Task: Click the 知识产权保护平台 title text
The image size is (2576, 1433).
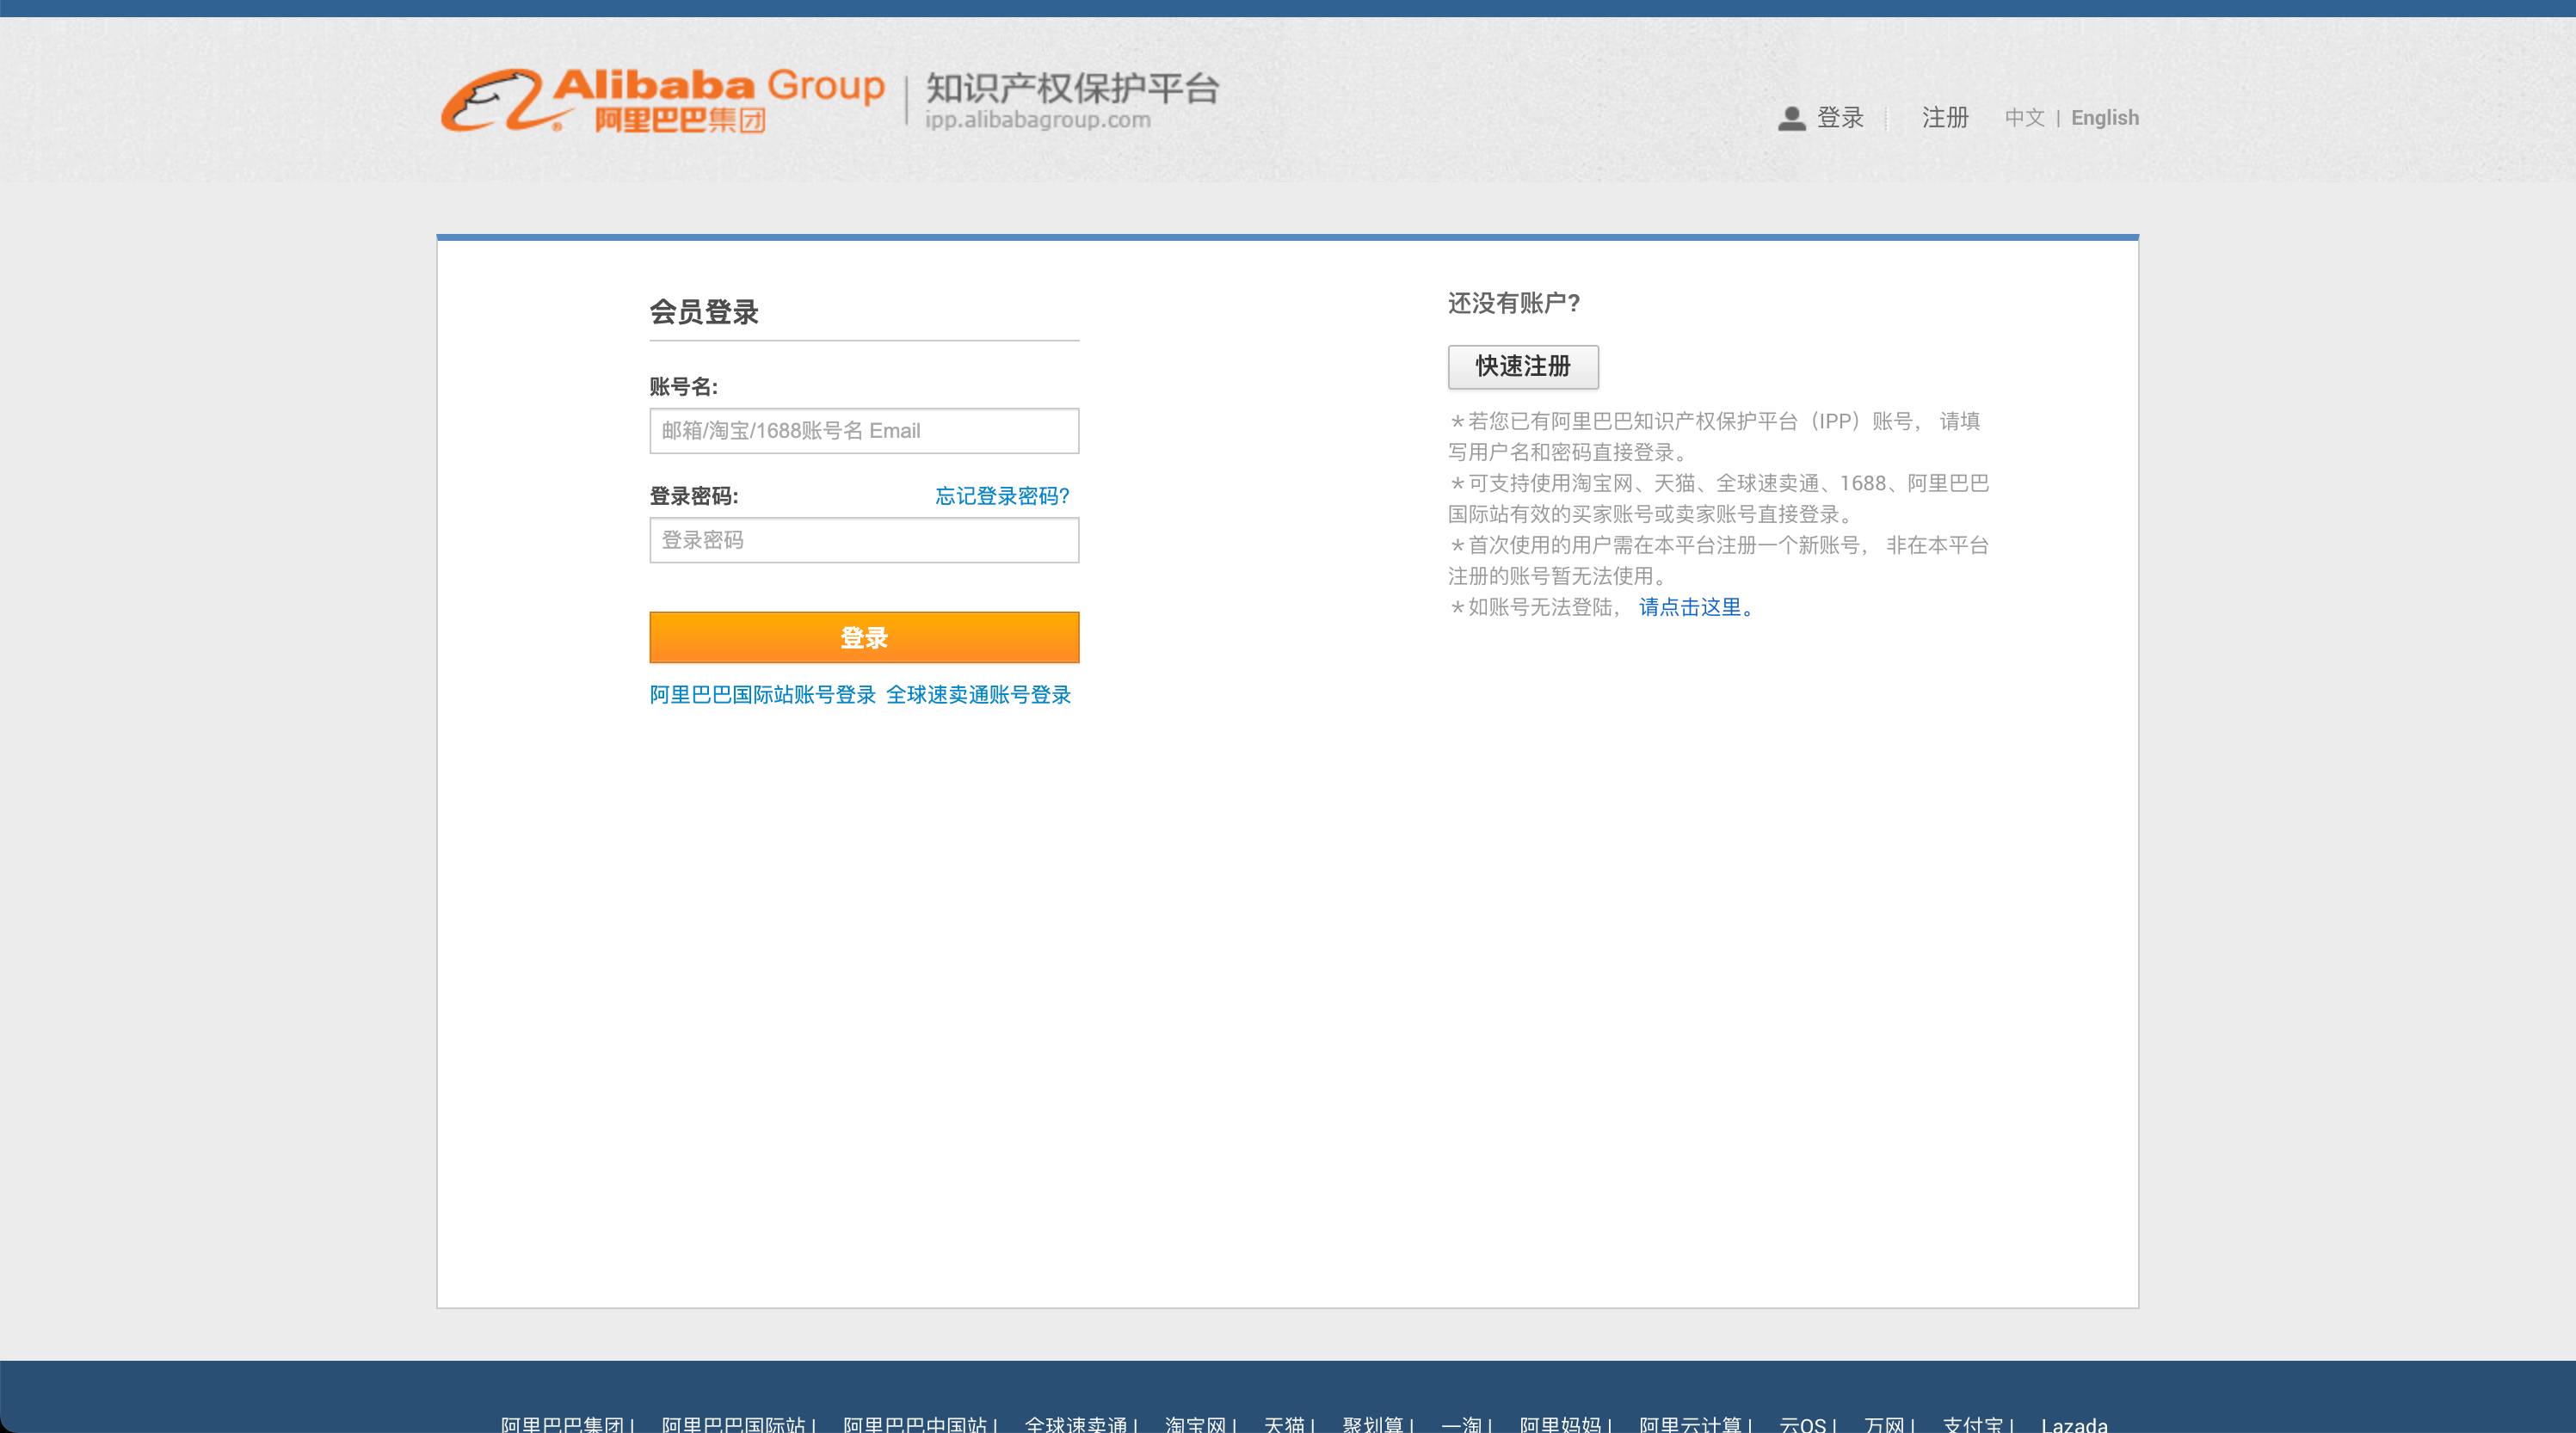Action: click(x=1072, y=89)
